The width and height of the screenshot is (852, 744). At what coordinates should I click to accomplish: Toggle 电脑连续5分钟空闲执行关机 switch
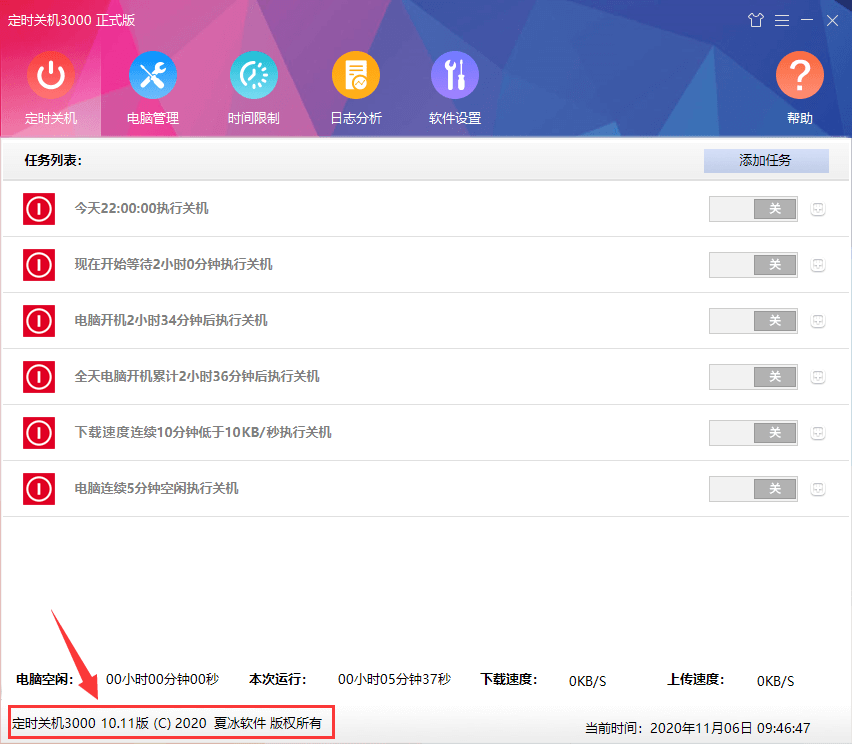tap(753, 489)
